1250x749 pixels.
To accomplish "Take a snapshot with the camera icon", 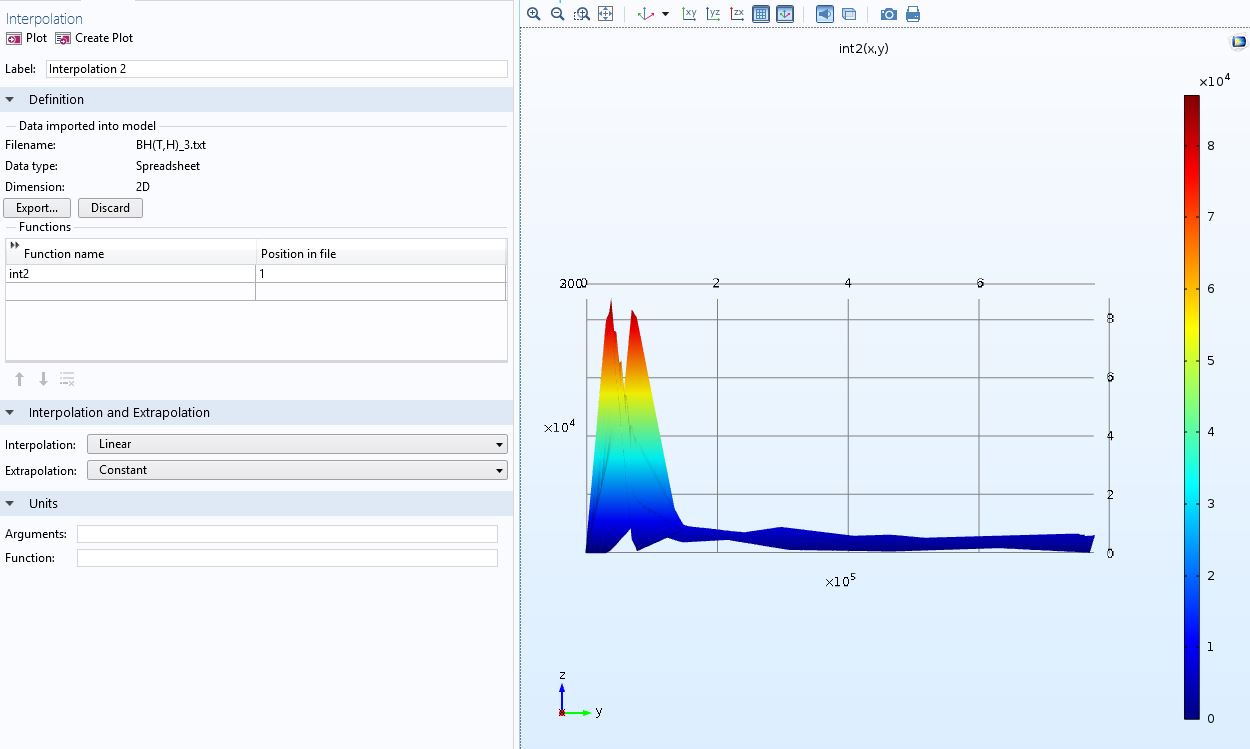I will coord(888,14).
